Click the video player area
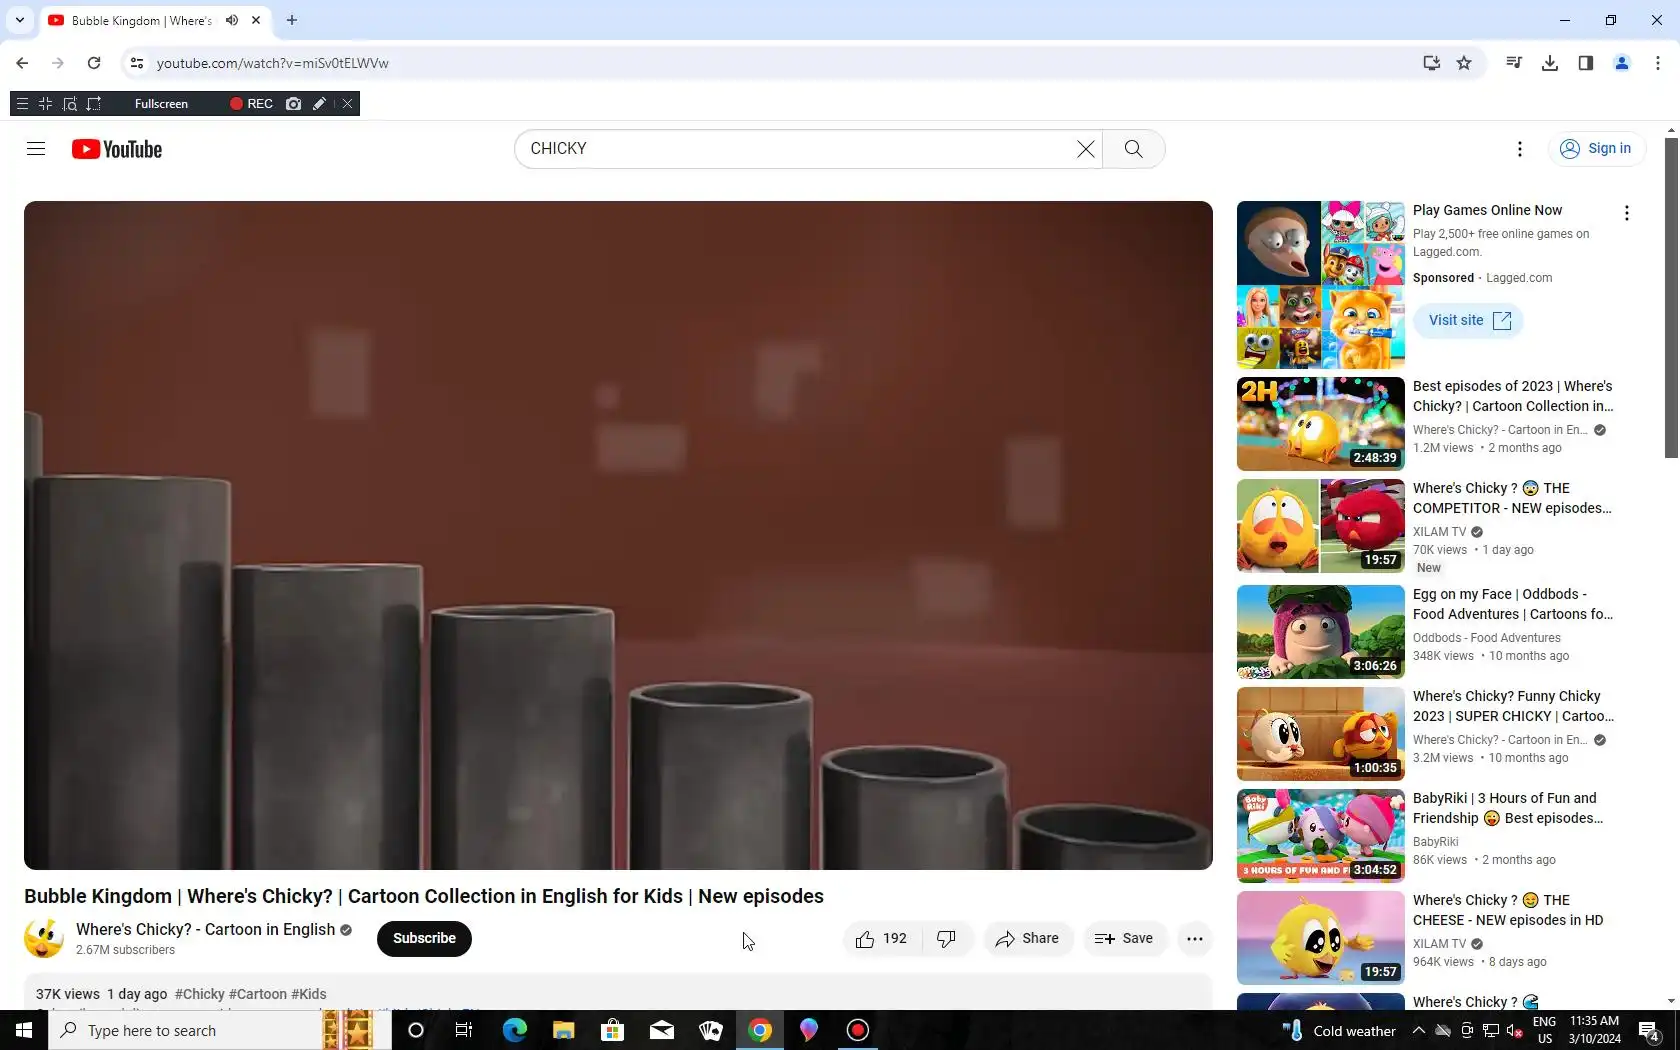The width and height of the screenshot is (1680, 1050). 618,535
